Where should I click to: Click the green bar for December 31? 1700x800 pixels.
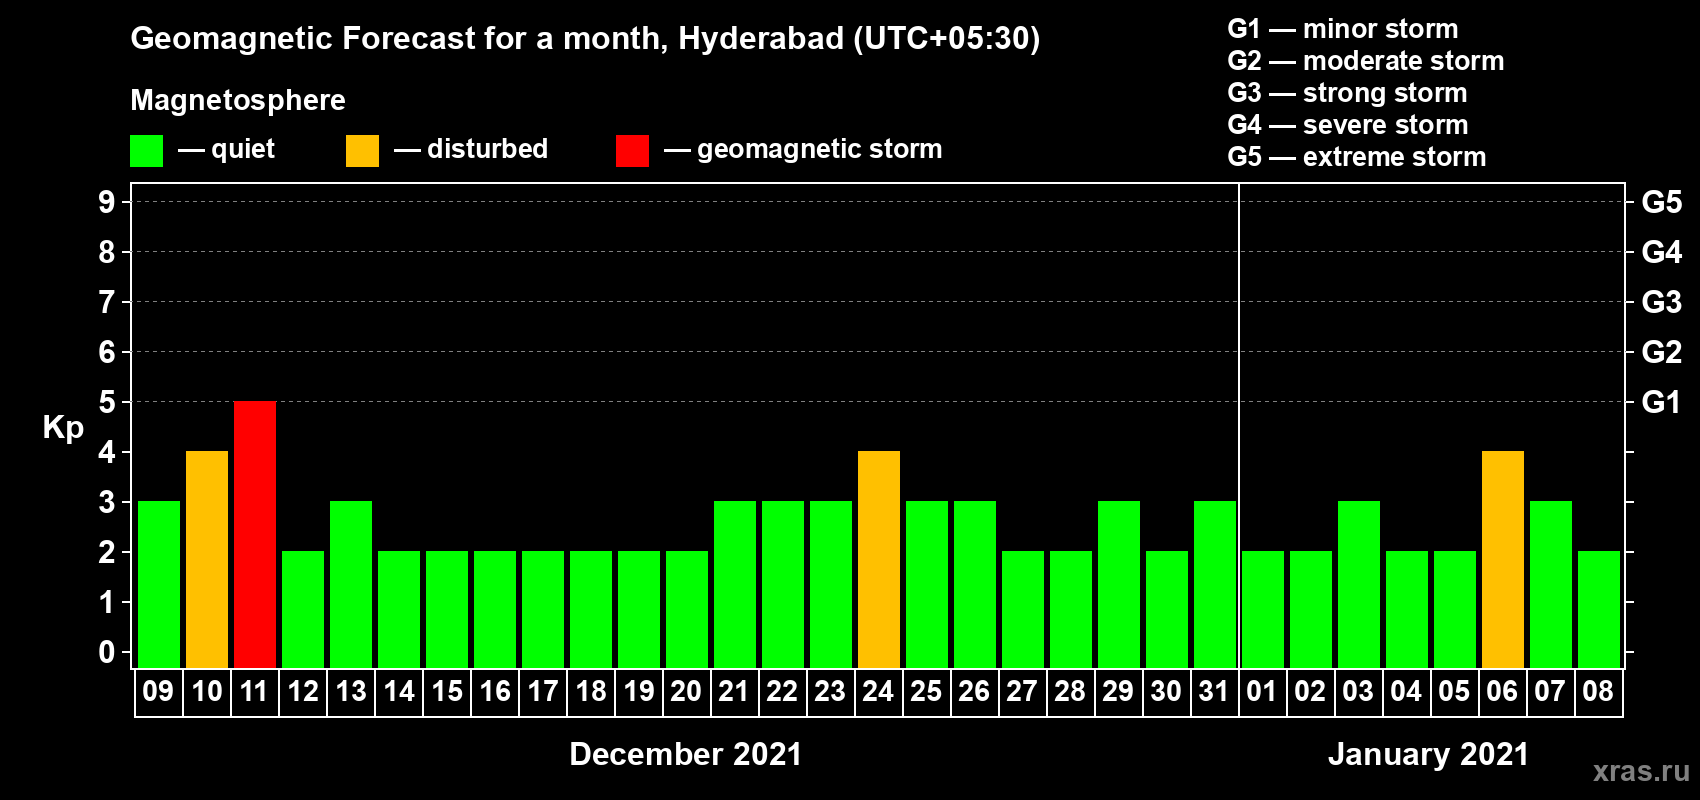click(x=1215, y=585)
